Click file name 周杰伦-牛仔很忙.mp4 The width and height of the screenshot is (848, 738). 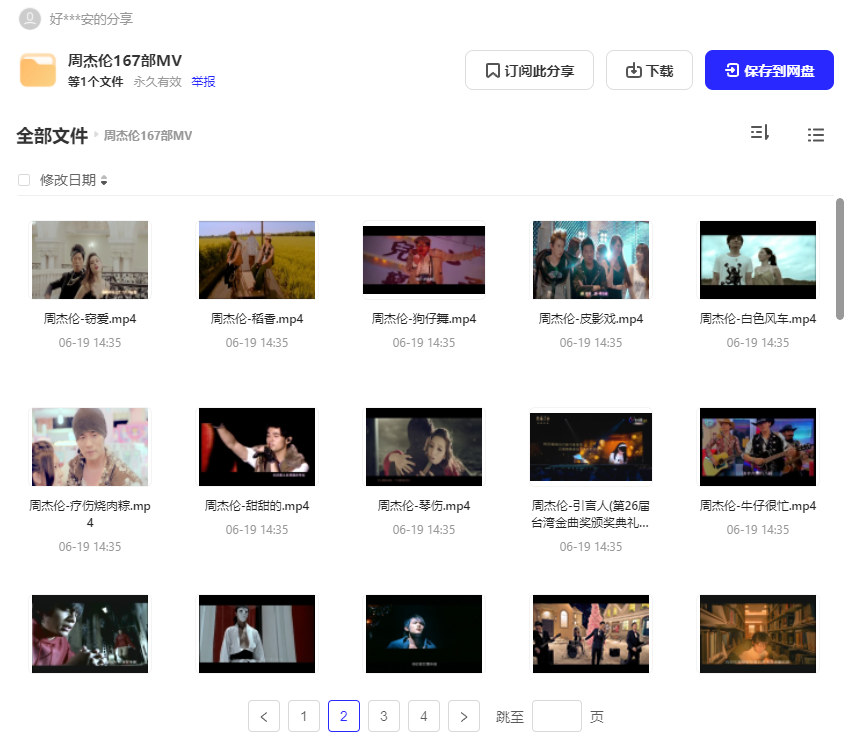[758, 506]
